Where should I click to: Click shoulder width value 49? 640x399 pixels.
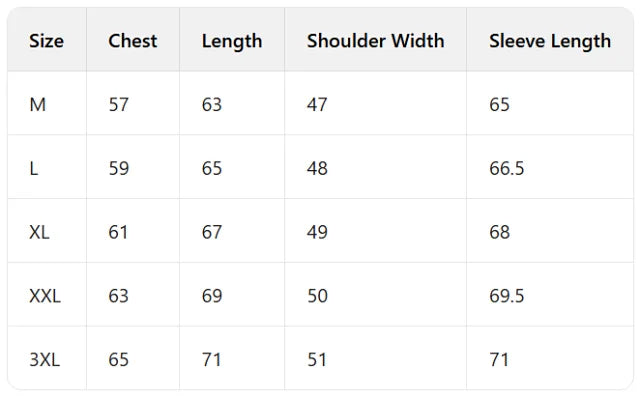317,233
